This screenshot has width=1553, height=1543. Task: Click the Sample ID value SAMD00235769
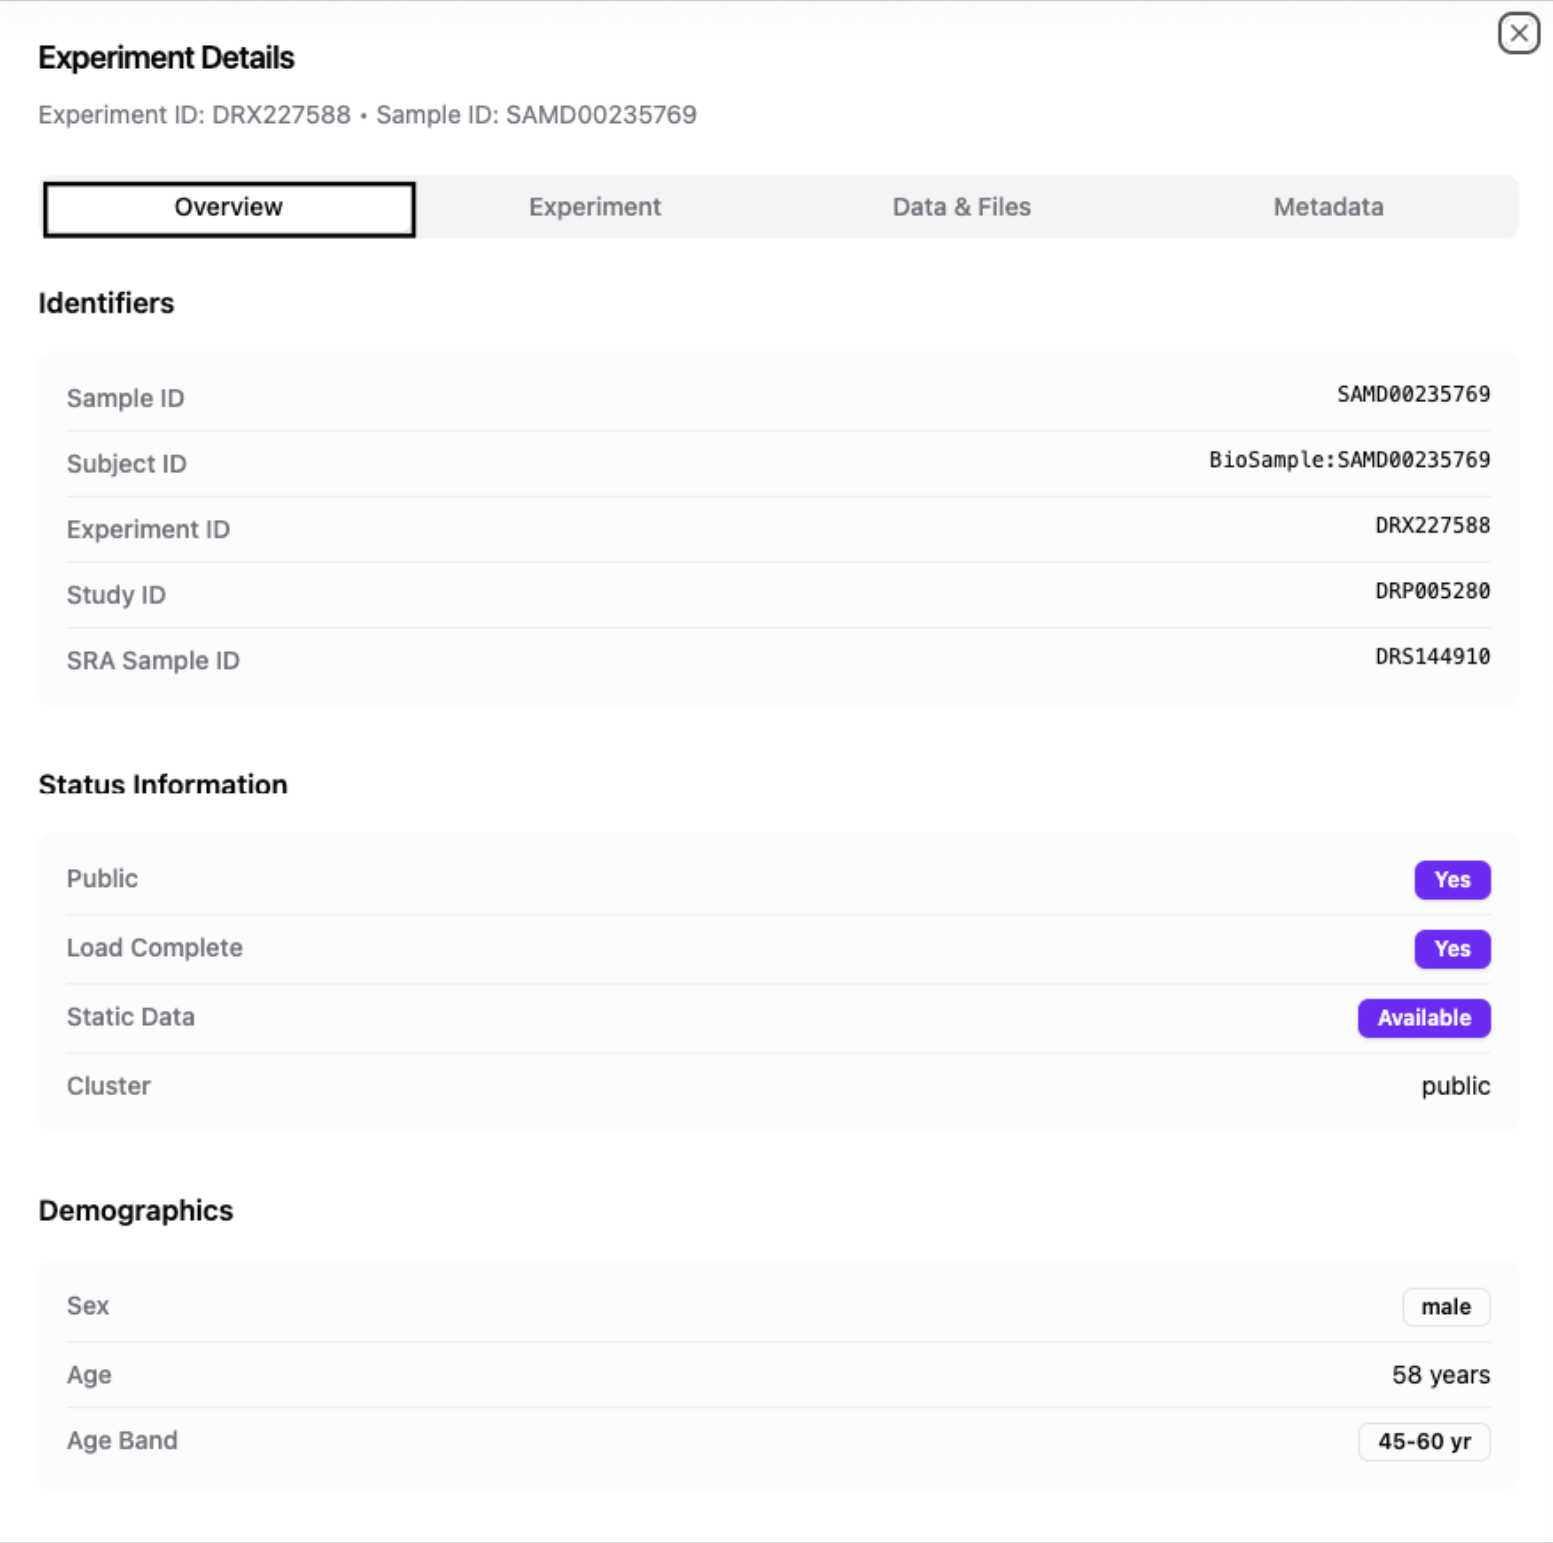click(1413, 395)
